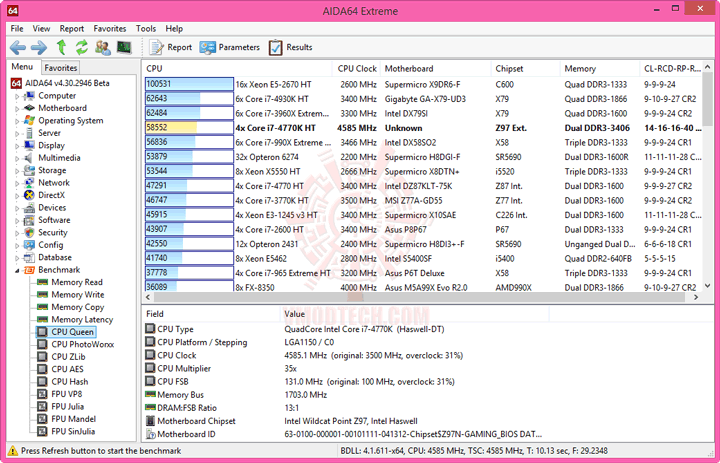Viewport: 720px width, 463px height.
Task: Sort by the CPU column header
Action: (237, 68)
